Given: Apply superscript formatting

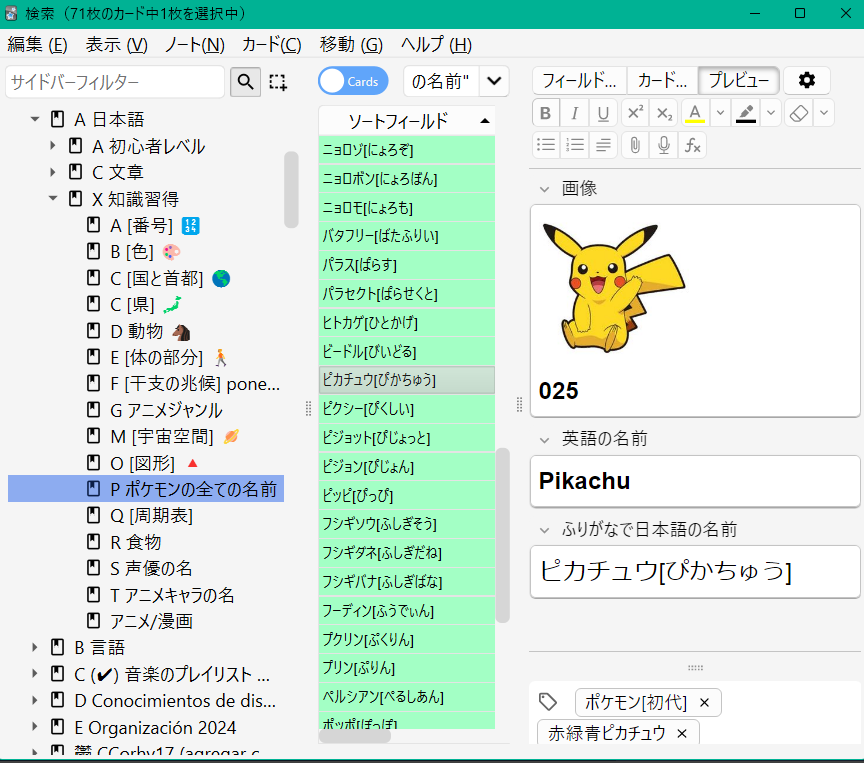Looking at the screenshot, I should pyautogui.click(x=635, y=113).
